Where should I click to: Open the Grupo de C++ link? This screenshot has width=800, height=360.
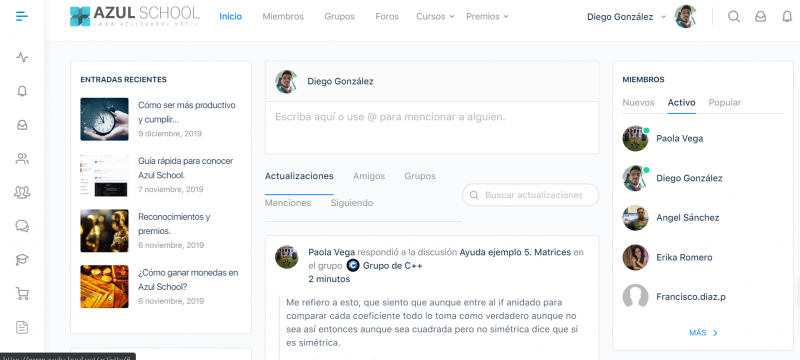pos(392,266)
